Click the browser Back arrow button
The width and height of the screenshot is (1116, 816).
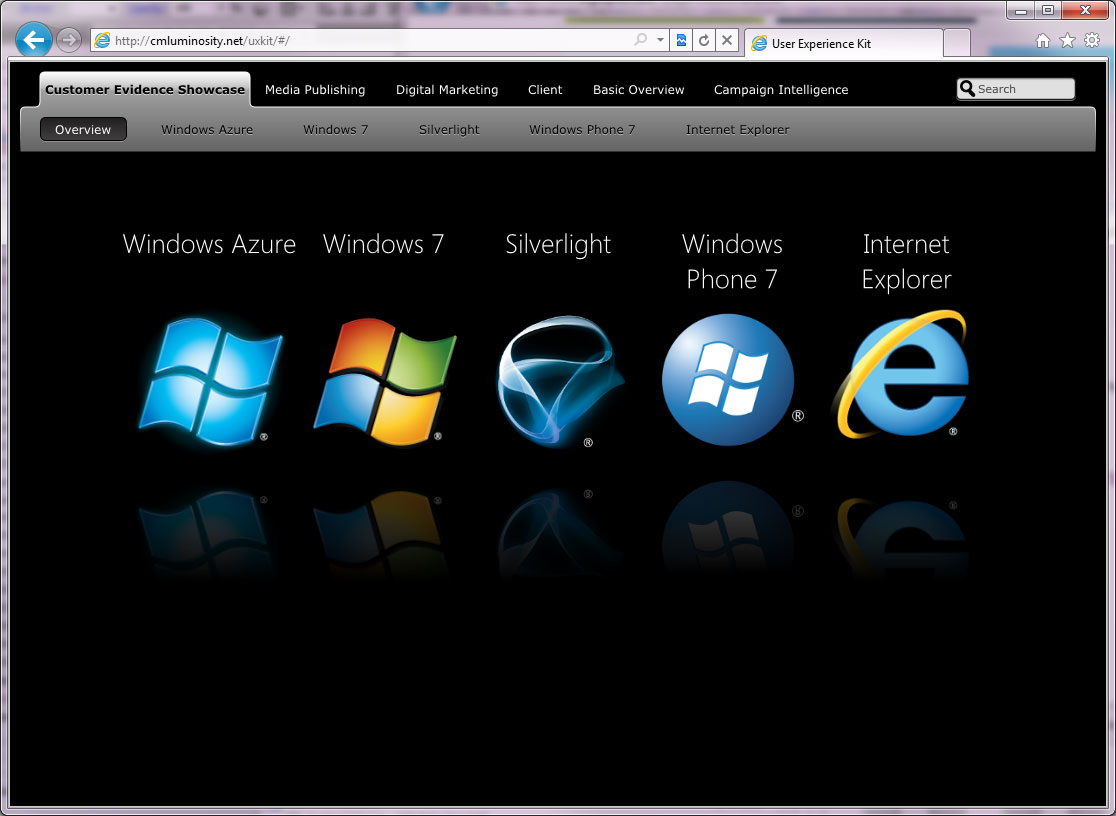click(x=33, y=40)
